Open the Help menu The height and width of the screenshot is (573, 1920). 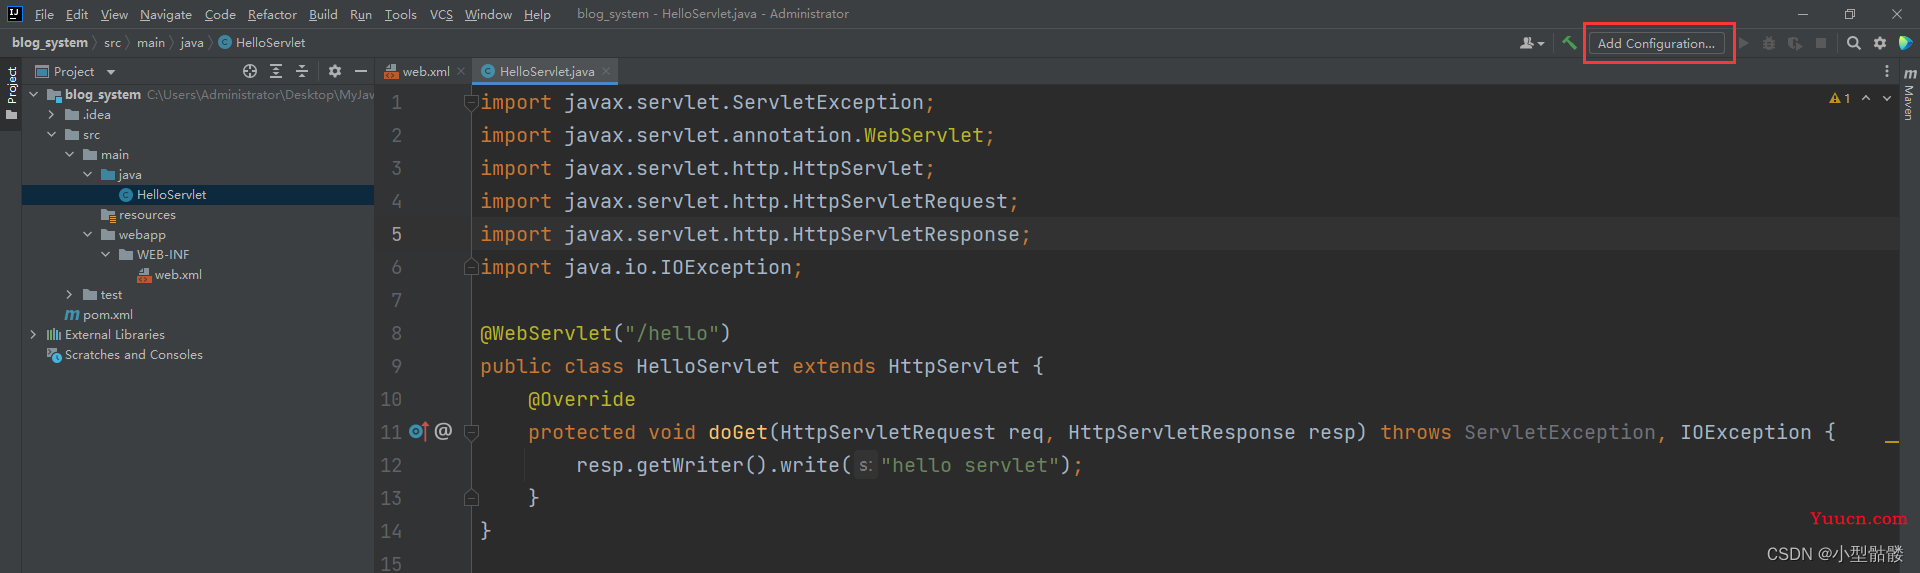pos(537,14)
